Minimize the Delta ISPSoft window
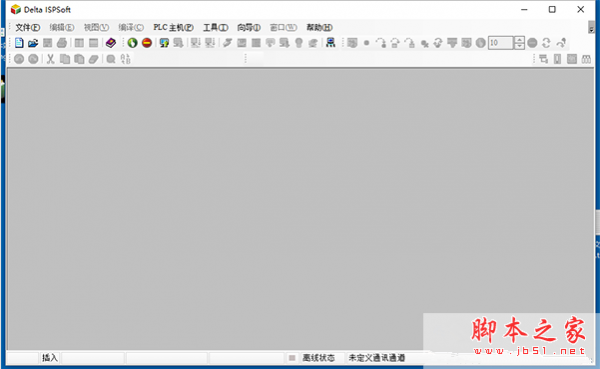The height and width of the screenshot is (369, 600). pyautogui.click(x=524, y=10)
